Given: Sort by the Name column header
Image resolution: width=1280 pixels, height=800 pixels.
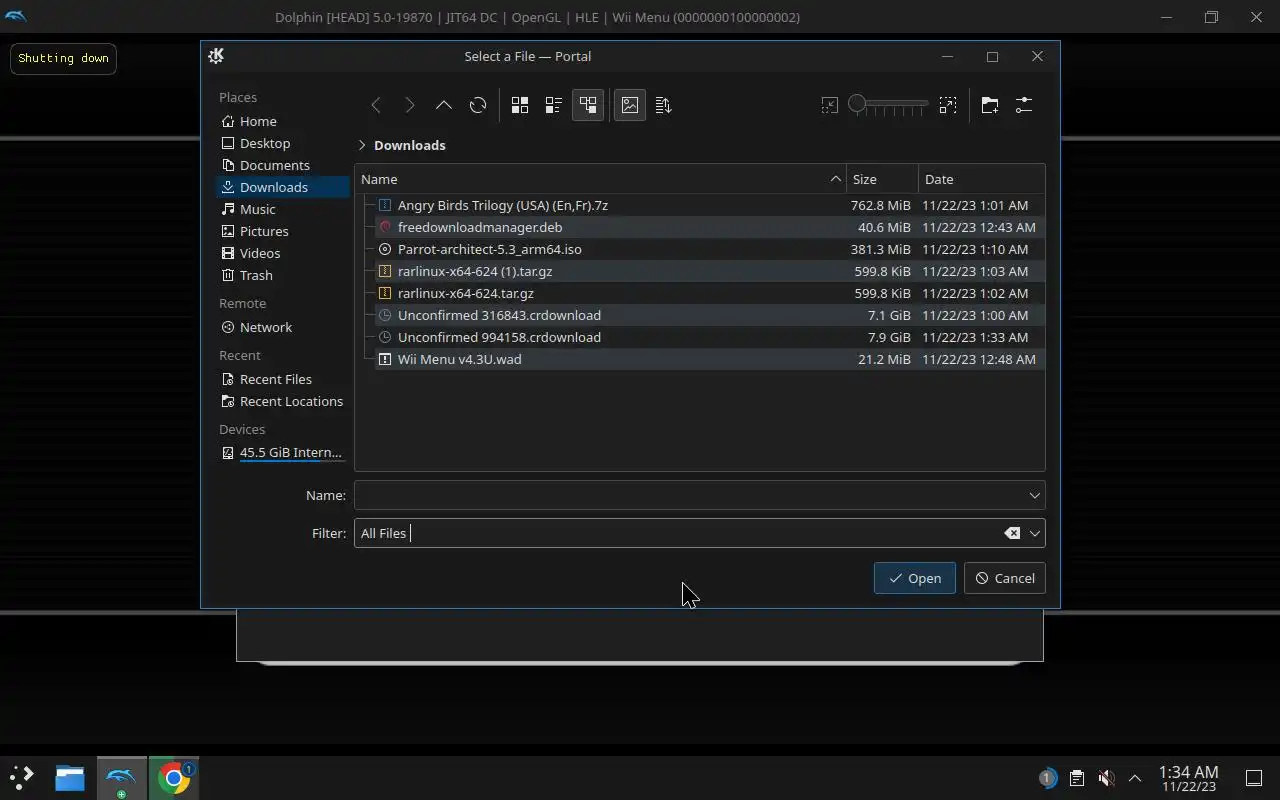Looking at the screenshot, I should pos(600,179).
